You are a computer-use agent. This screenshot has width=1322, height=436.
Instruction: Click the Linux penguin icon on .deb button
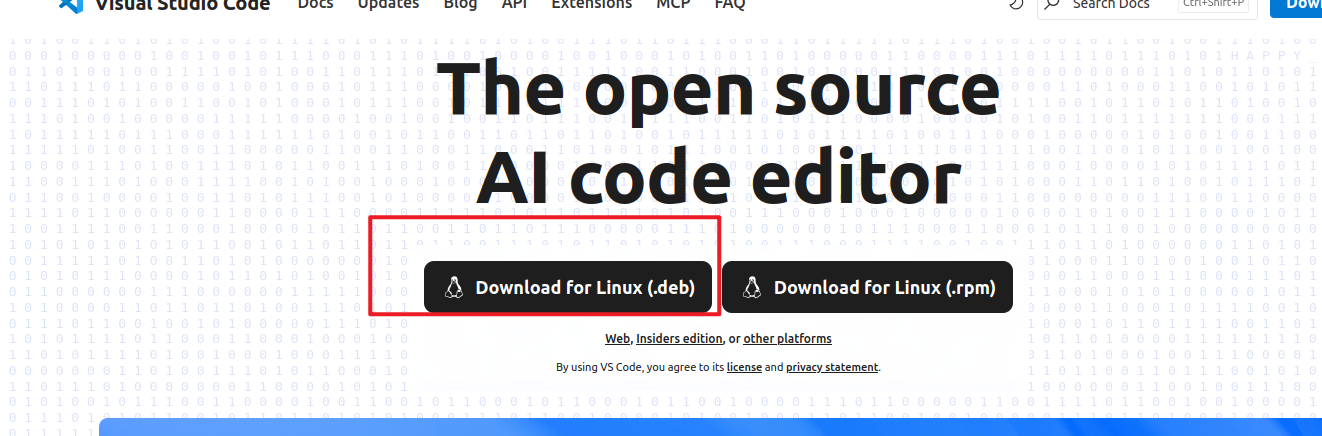454,288
